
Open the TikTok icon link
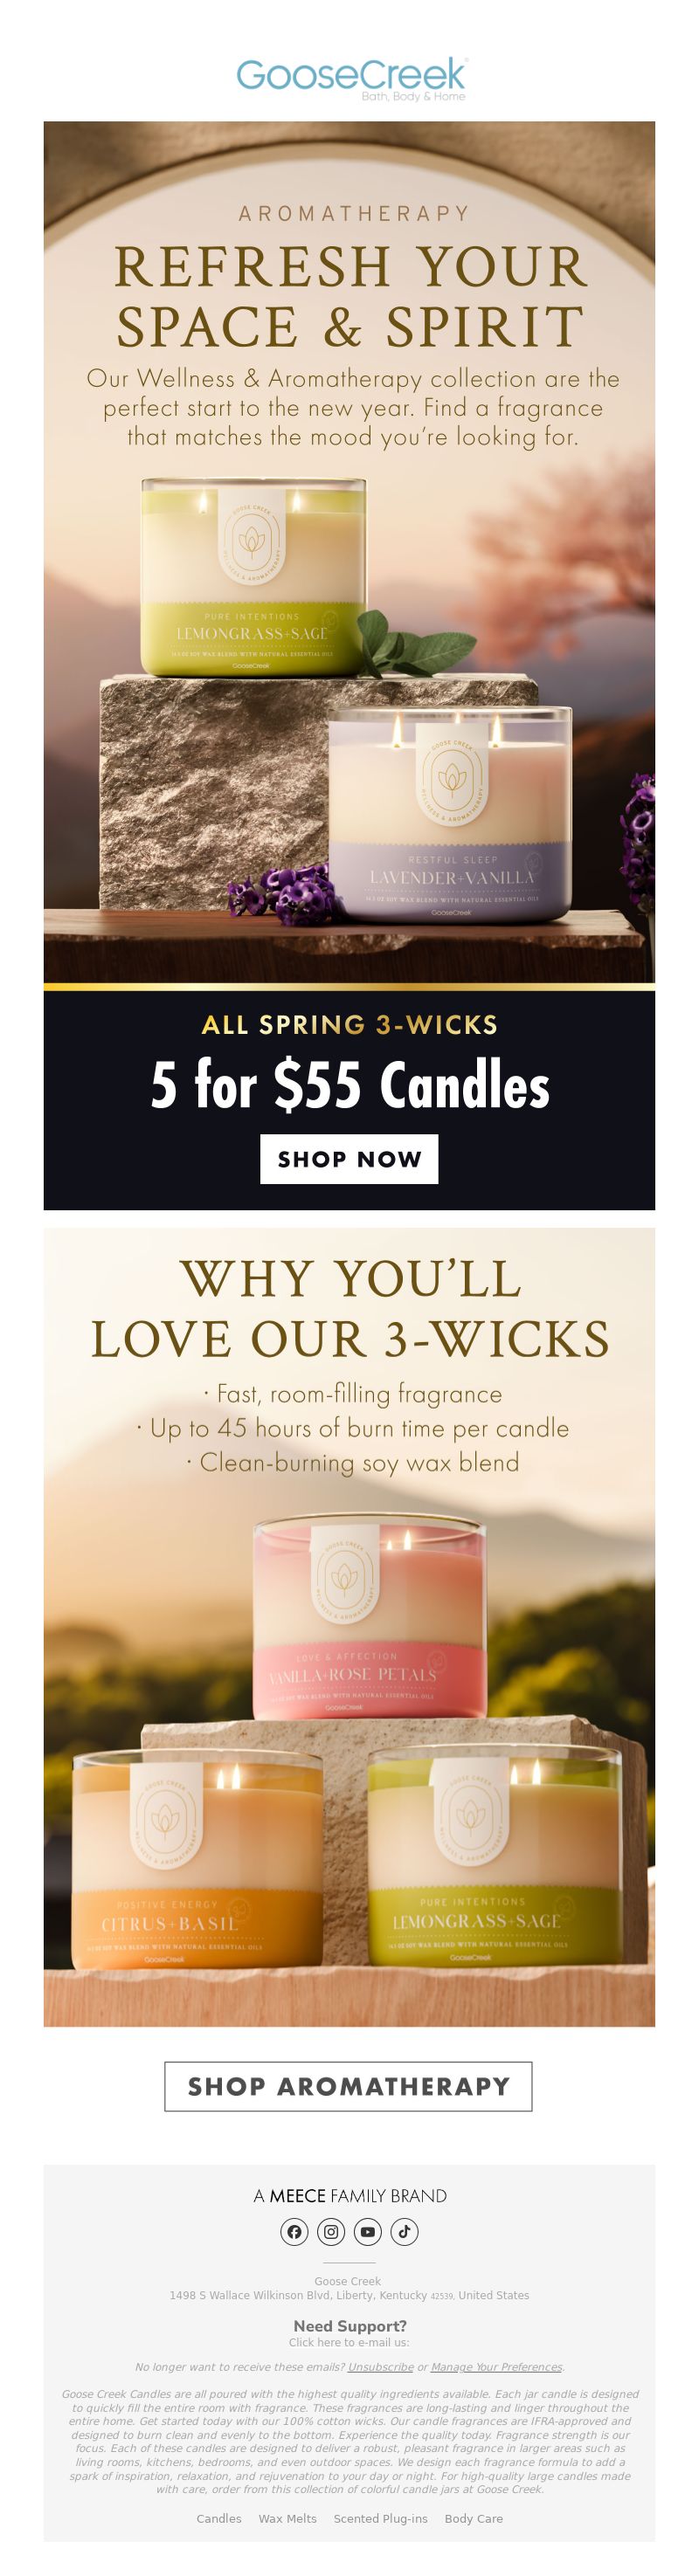pos(405,2231)
